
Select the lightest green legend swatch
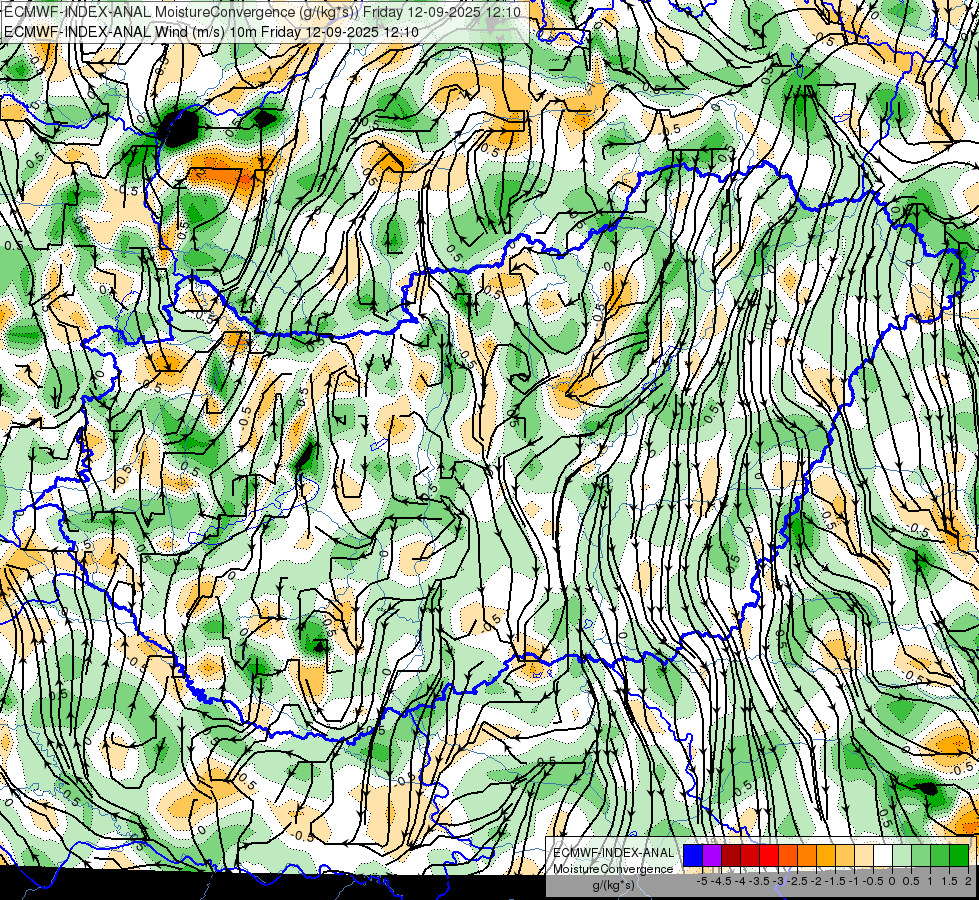point(902,856)
